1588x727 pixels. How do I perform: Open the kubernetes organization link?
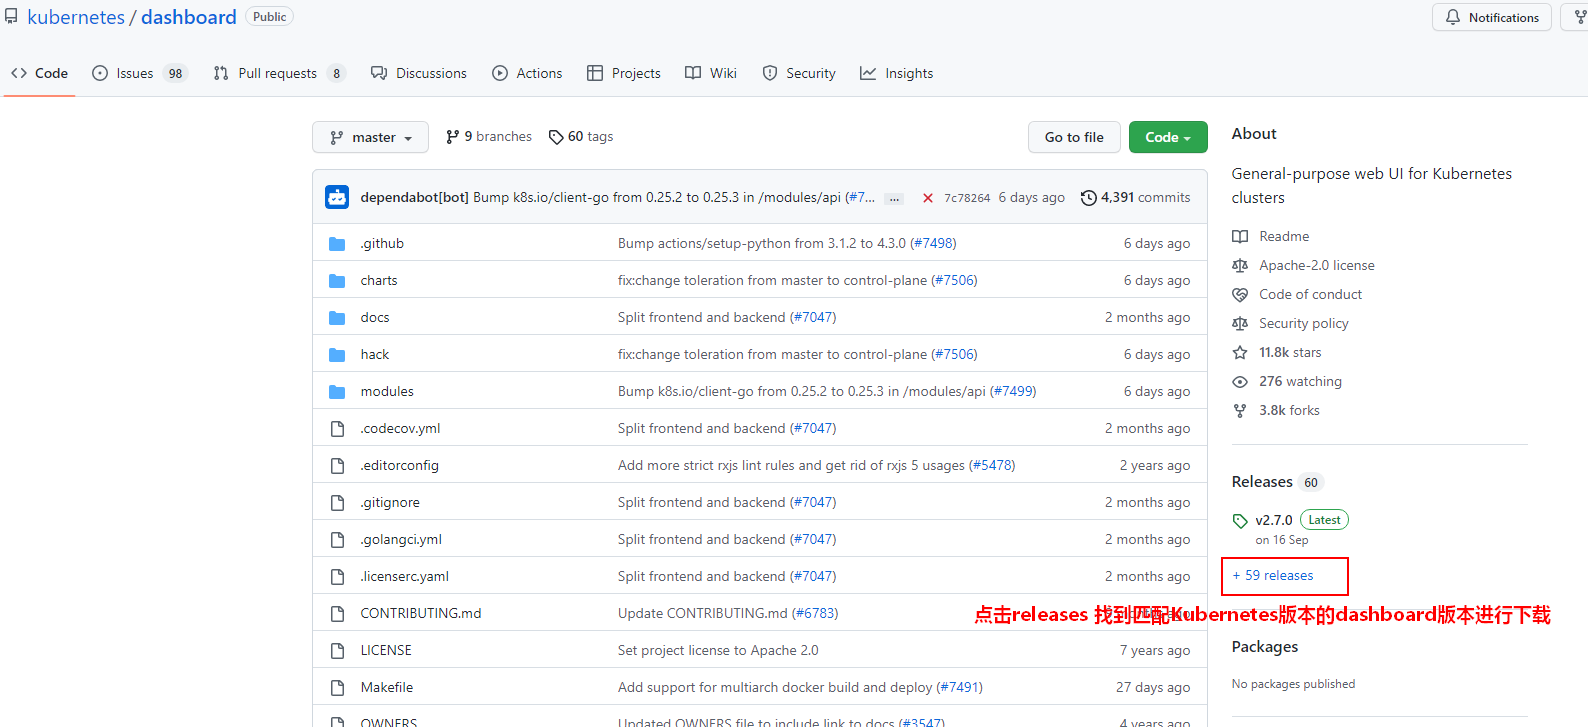[76, 17]
